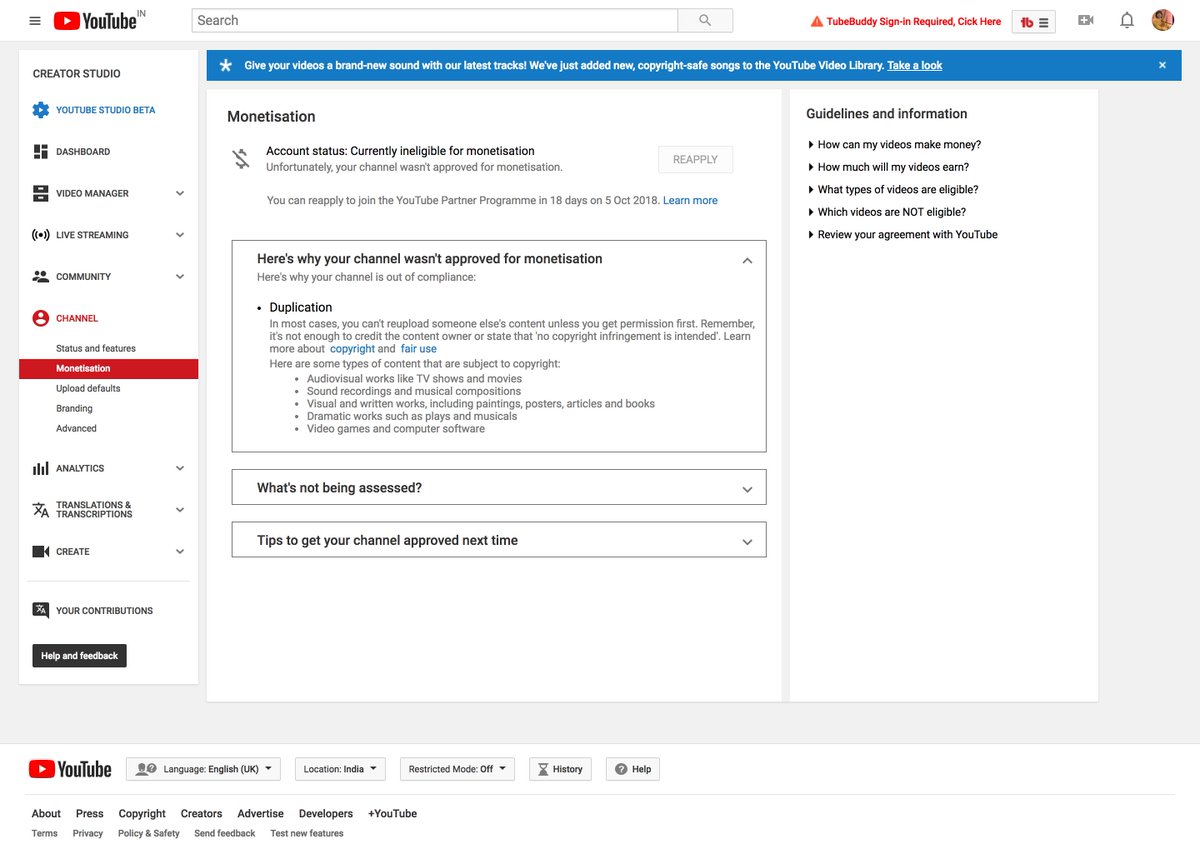Click Help and feedback button

pyautogui.click(x=79, y=656)
